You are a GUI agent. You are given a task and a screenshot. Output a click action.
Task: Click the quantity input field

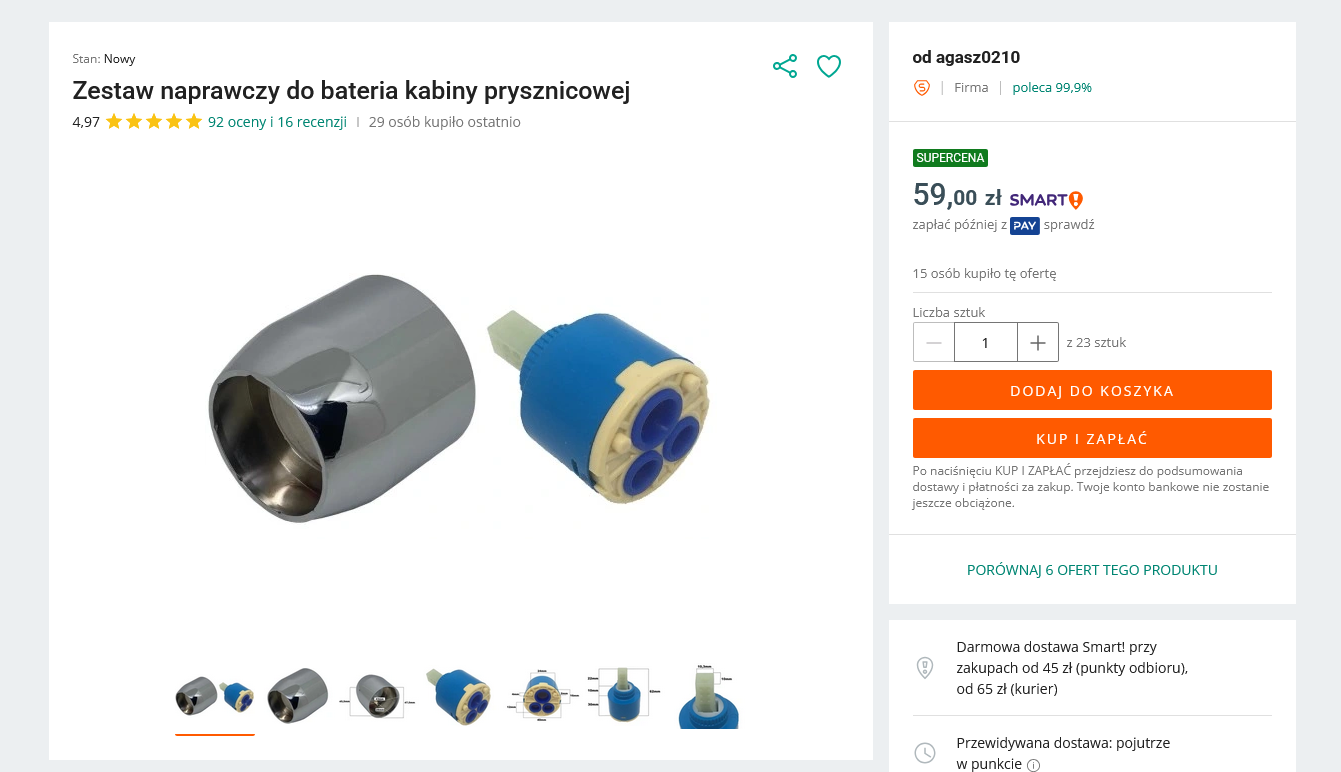[986, 342]
